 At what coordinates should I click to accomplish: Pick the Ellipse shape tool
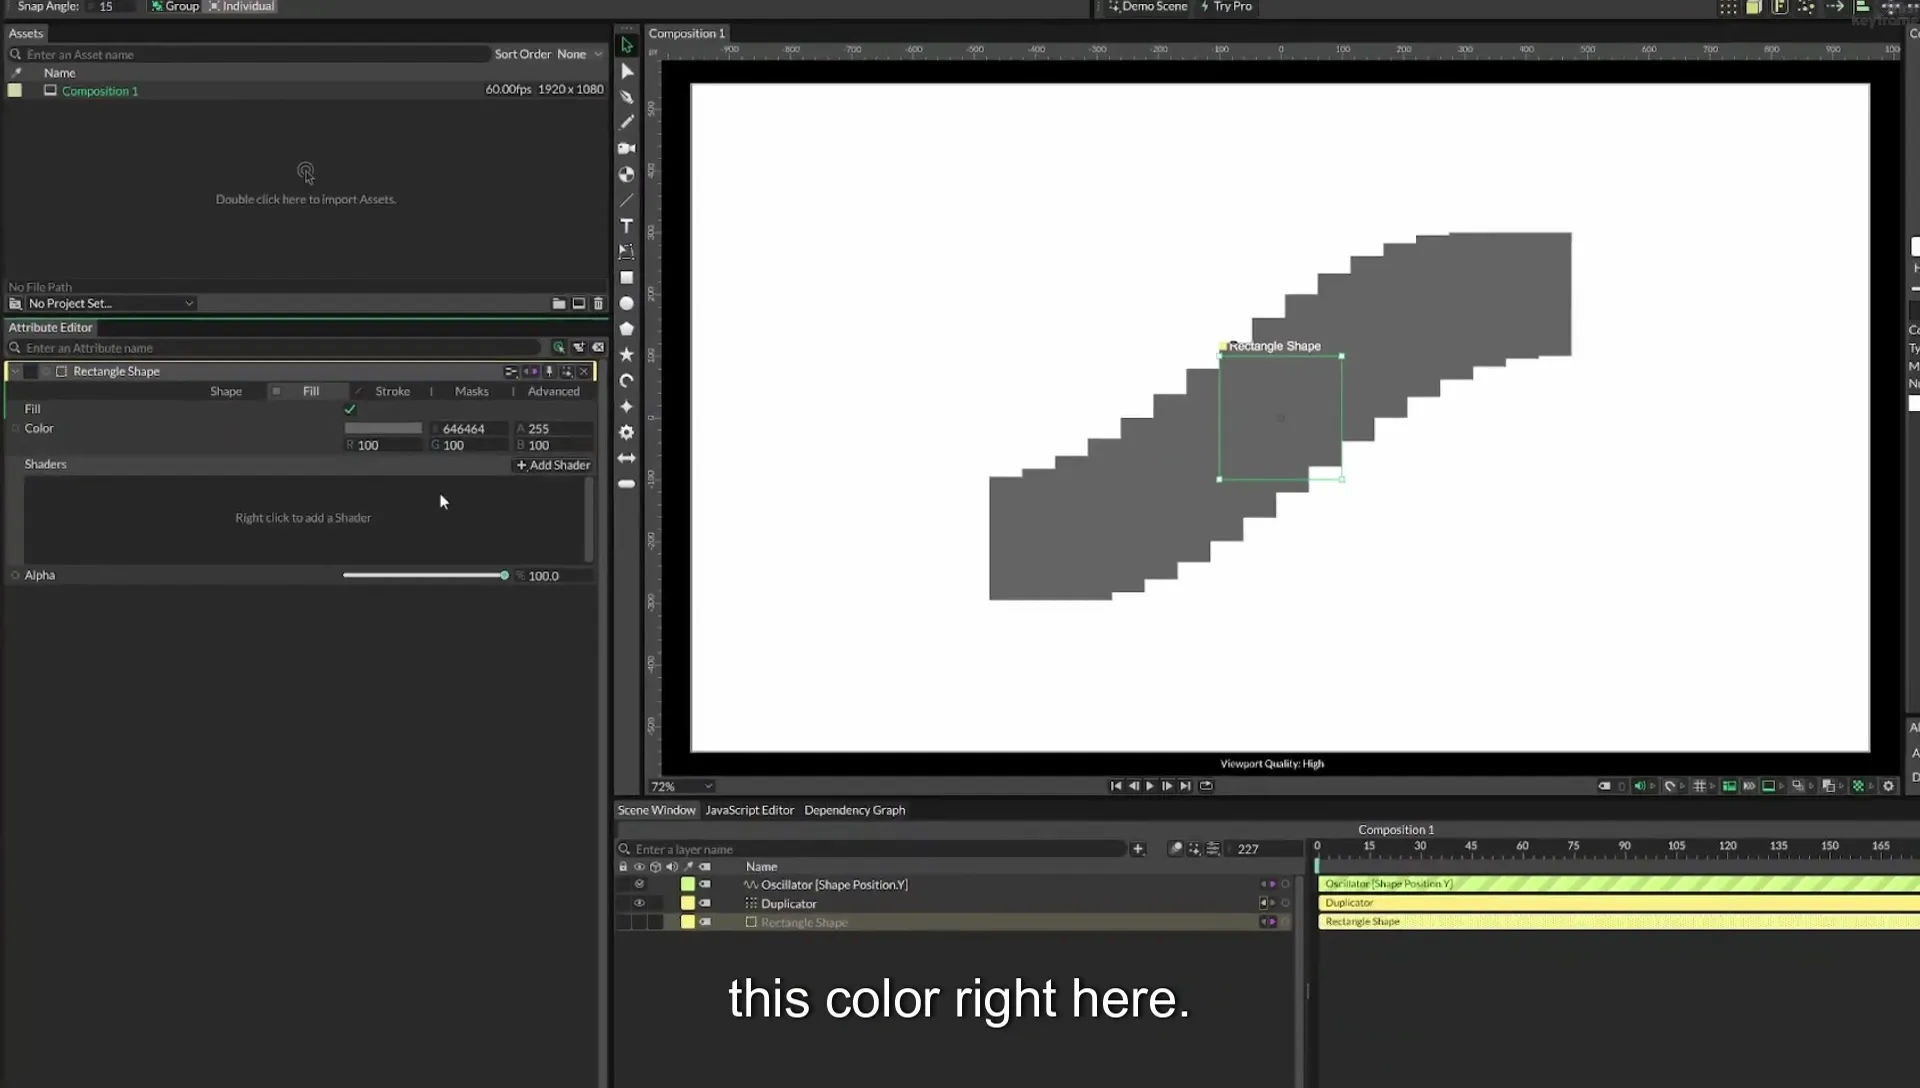tap(627, 303)
